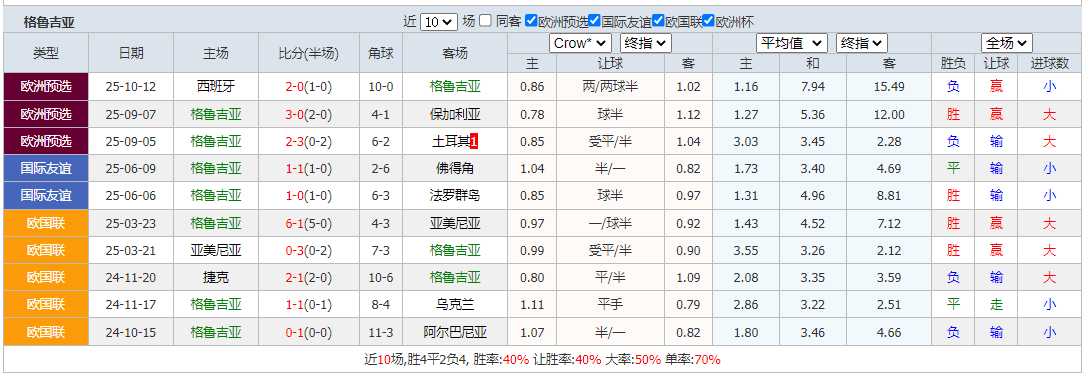Image resolution: width=1086 pixels, height=377 pixels.
Task: Click the 近10场 summary line at bottom
Action: [x=542, y=360]
